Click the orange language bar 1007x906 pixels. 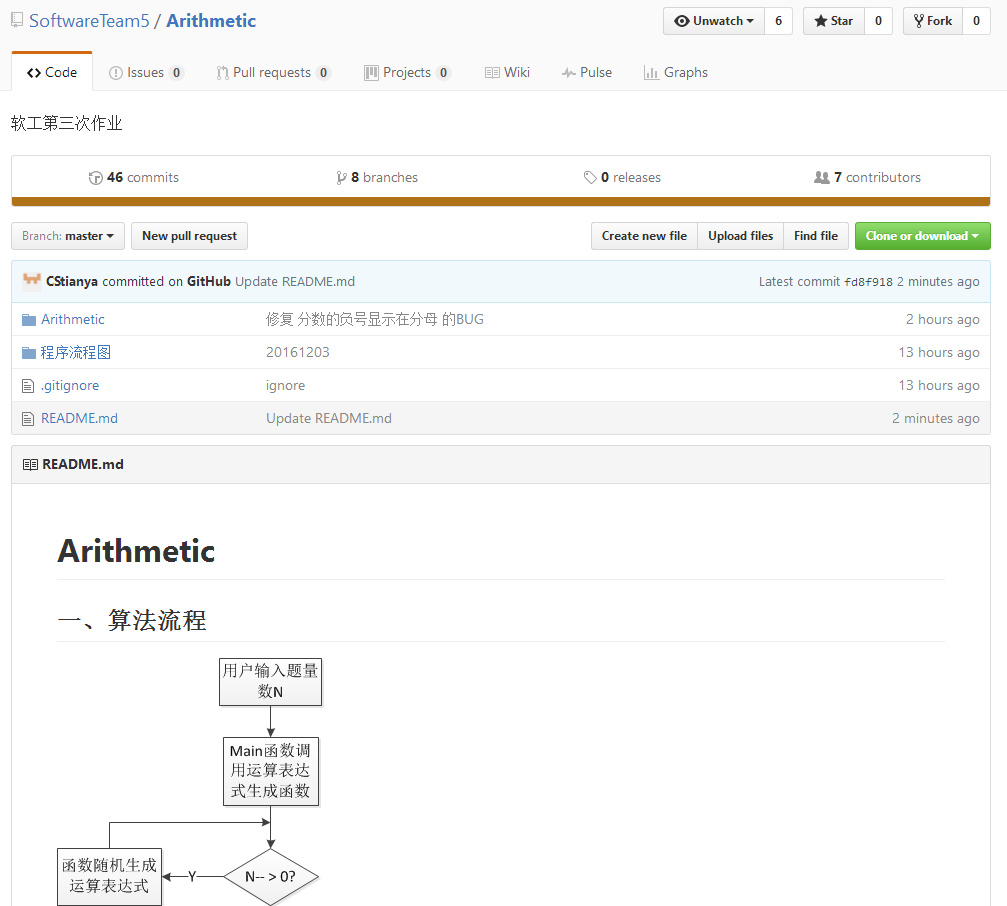click(x=501, y=202)
